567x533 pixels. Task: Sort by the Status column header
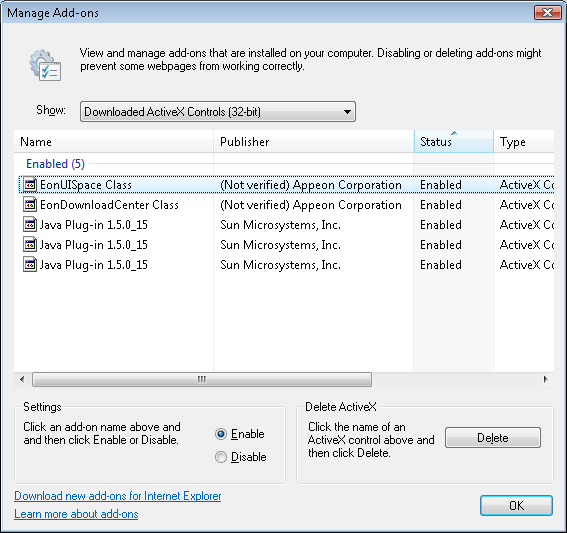pyautogui.click(x=453, y=141)
